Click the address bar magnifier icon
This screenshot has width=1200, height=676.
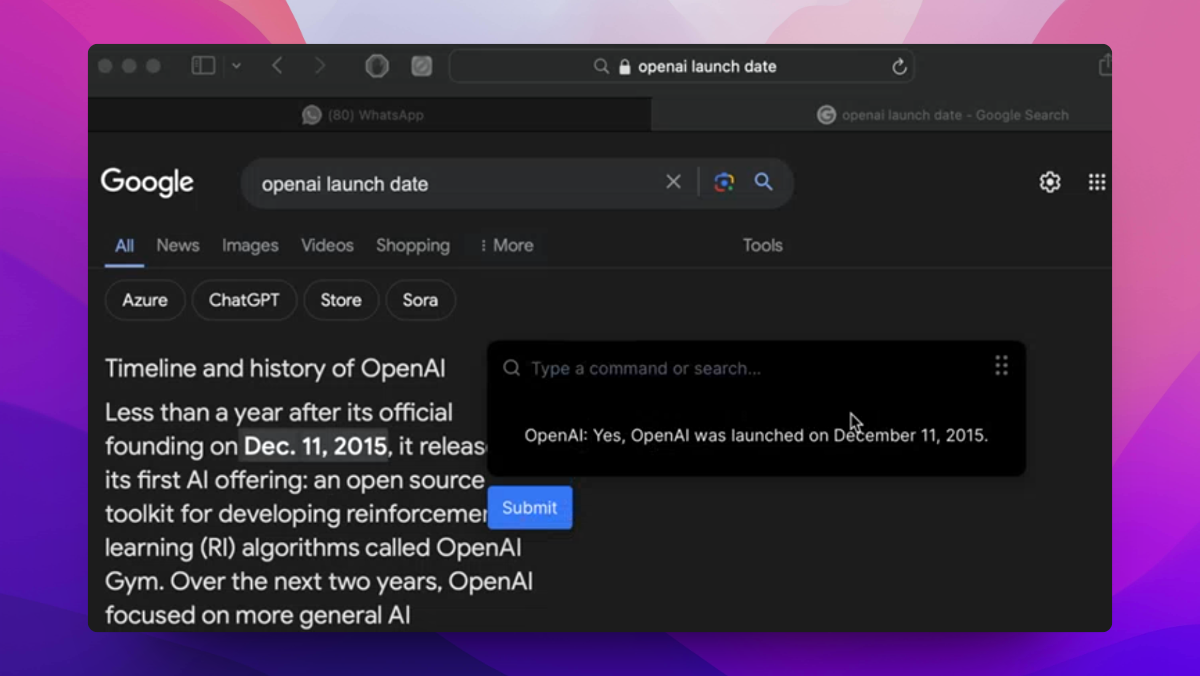(x=601, y=66)
